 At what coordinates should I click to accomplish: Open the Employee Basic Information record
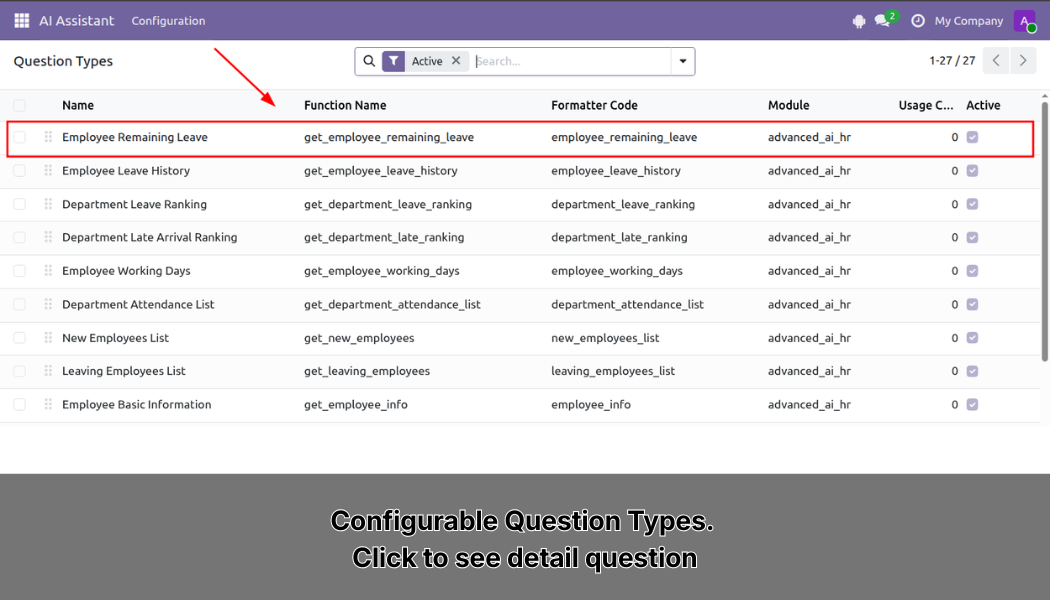tap(137, 404)
